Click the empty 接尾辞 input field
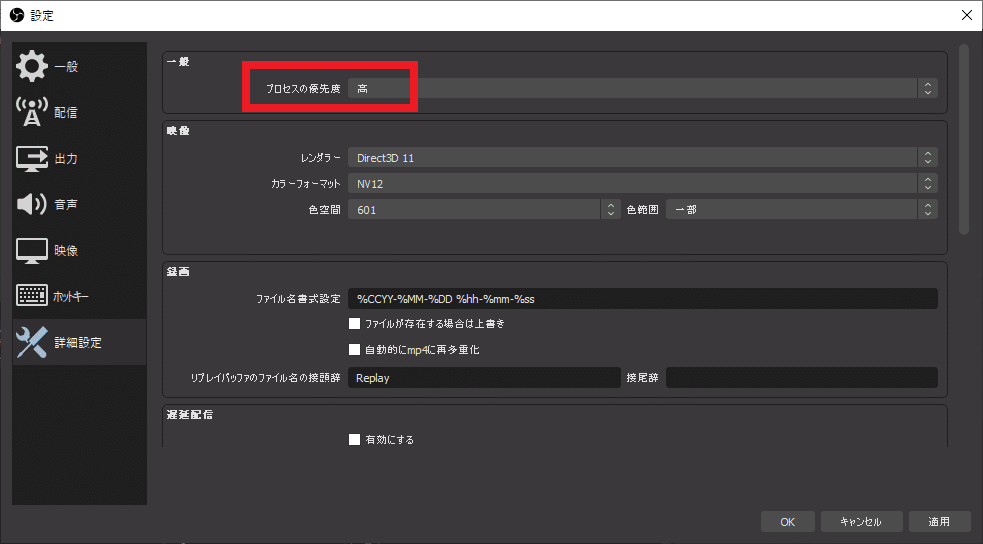Image resolution: width=983 pixels, height=544 pixels. coord(802,378)
